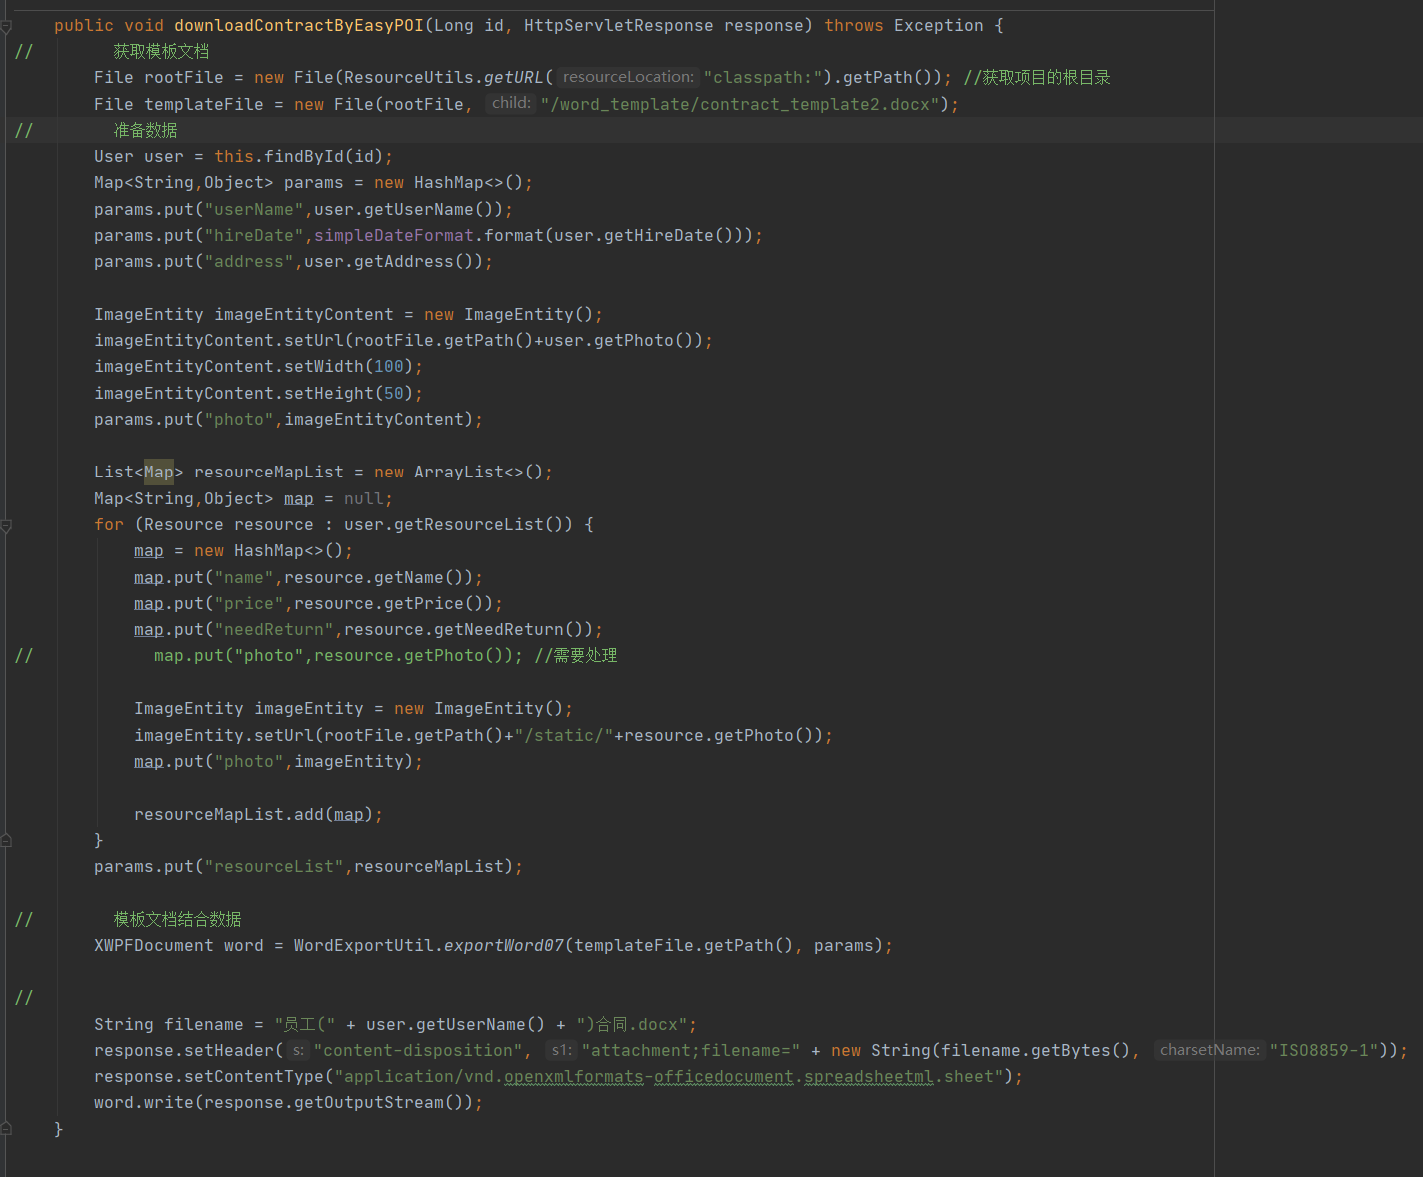Click the "/static/" string literal
The width and height of the screenshot is (1423, 1177).
click(x=564, y=736)
